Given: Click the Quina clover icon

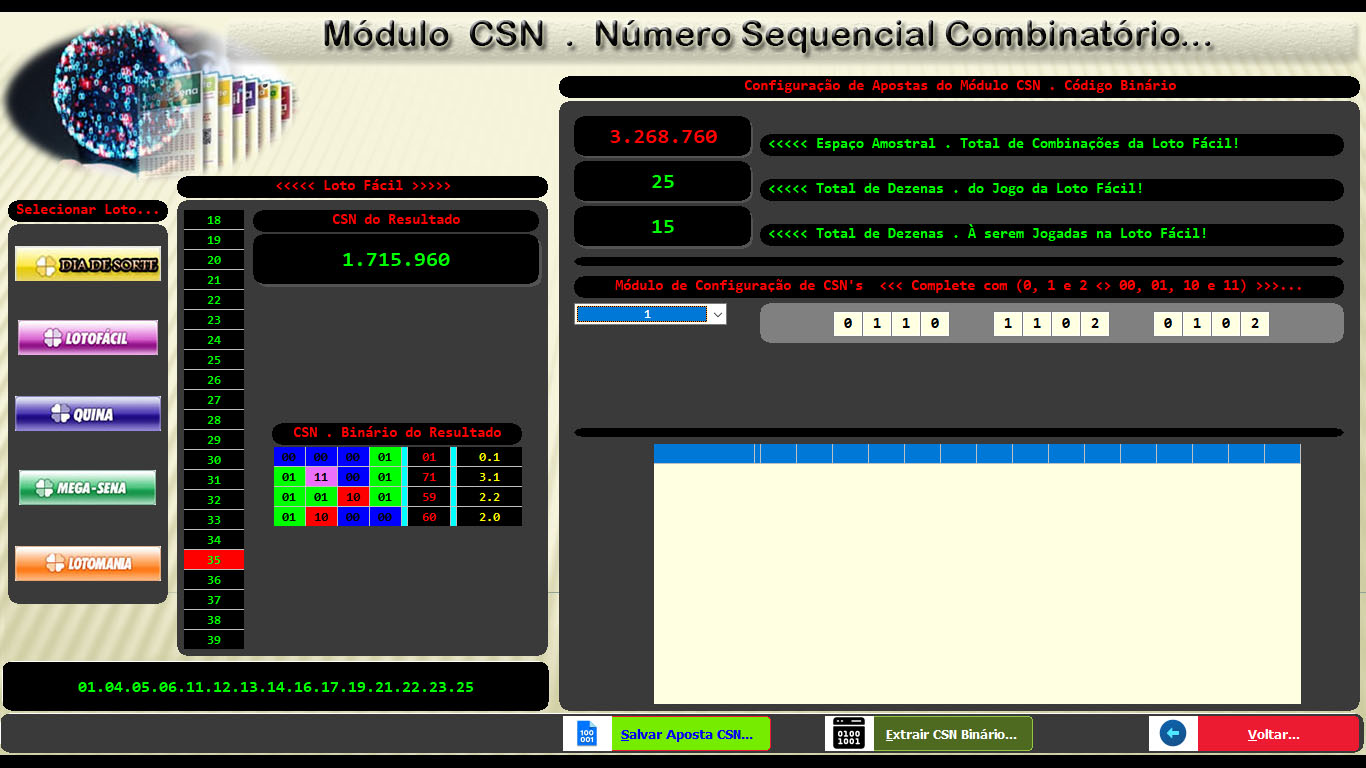Looking at the screenshot, I should tap(61, 414).
